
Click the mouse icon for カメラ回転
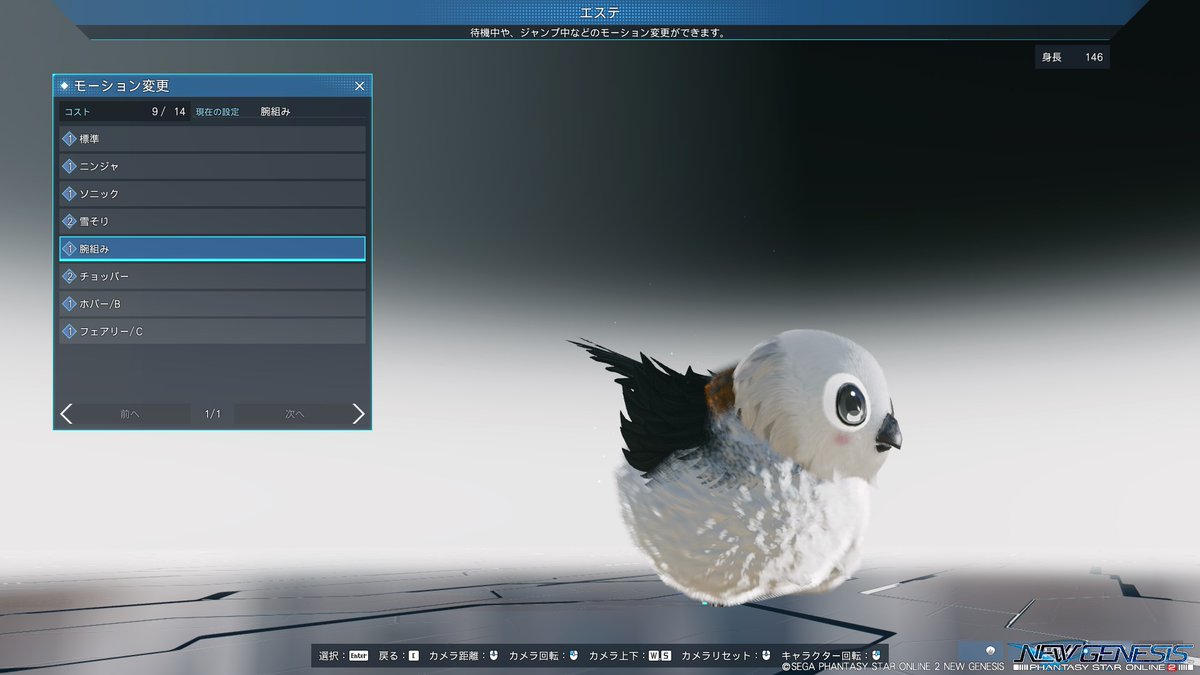point(574,656)
